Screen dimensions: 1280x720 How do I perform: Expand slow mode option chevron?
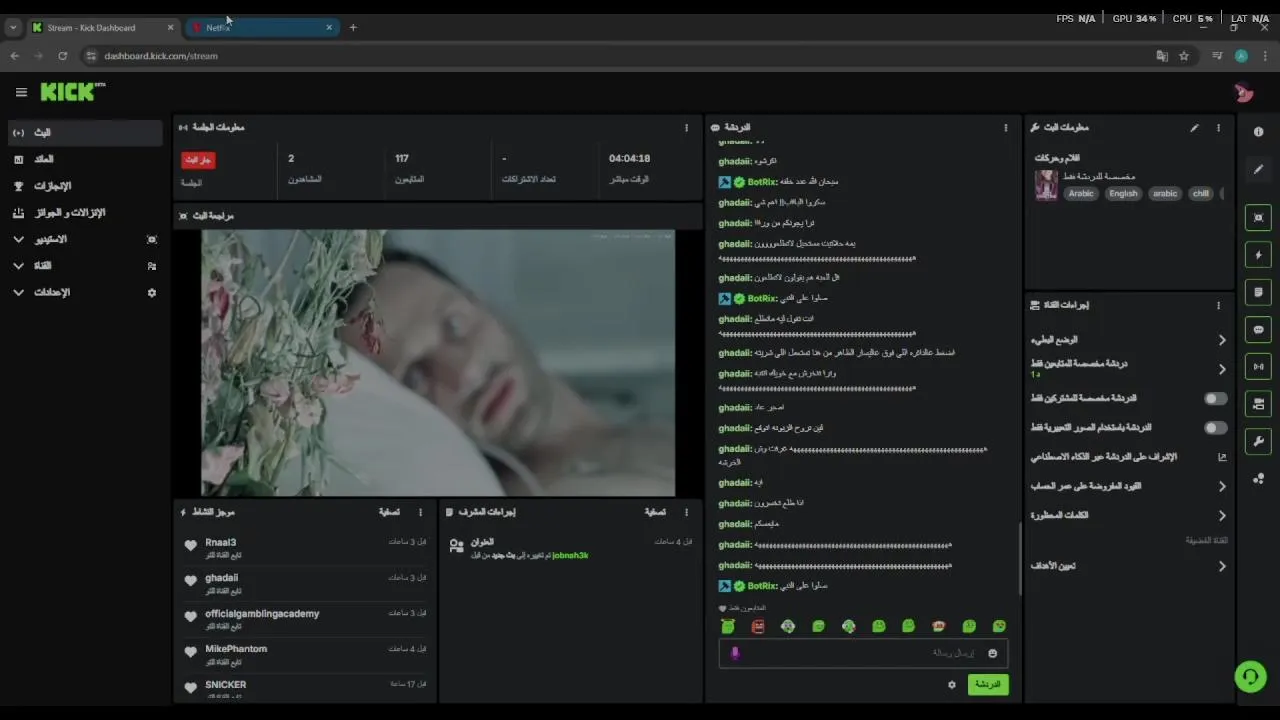pos(1222,340)
